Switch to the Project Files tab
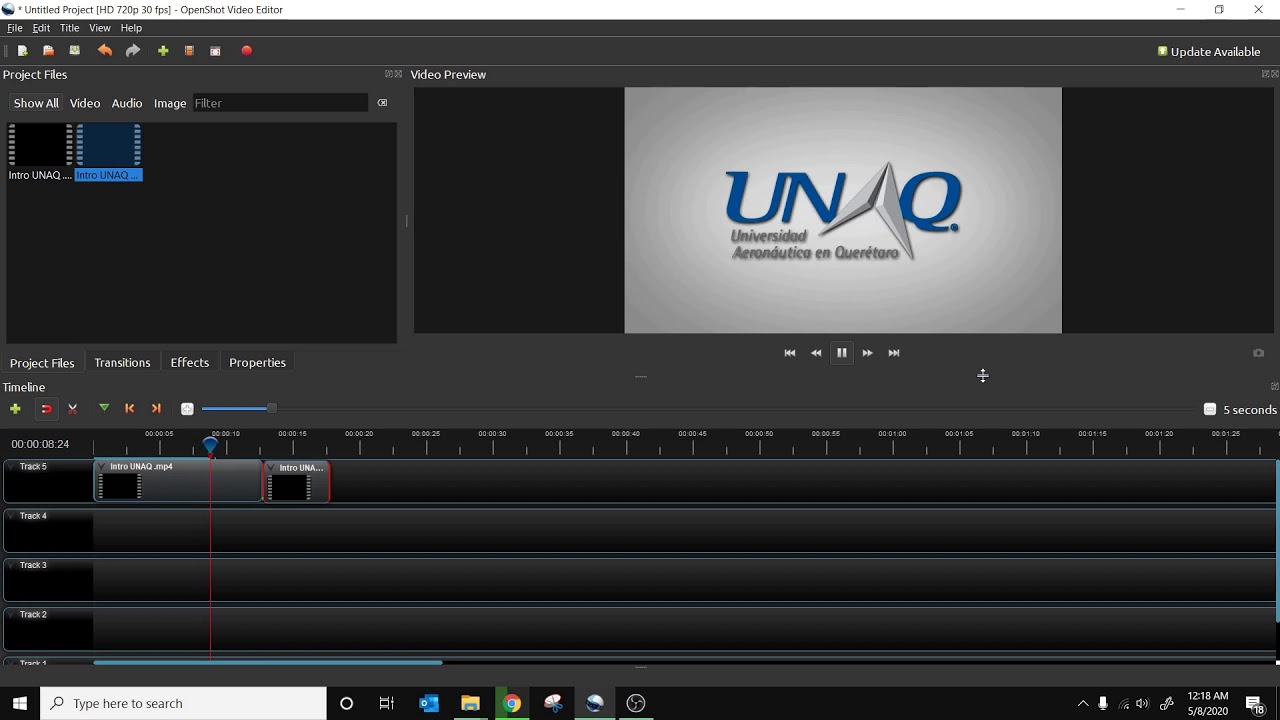This screenshot has width=1280, height=720. click(42, 363)
